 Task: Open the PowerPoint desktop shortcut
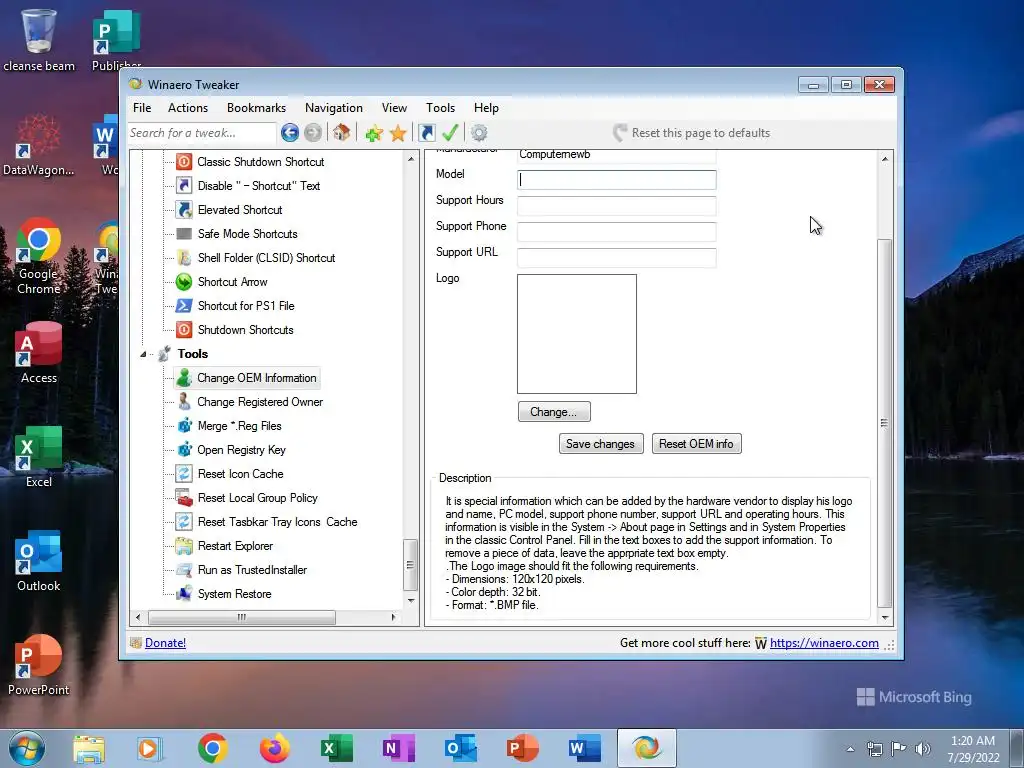39,665
